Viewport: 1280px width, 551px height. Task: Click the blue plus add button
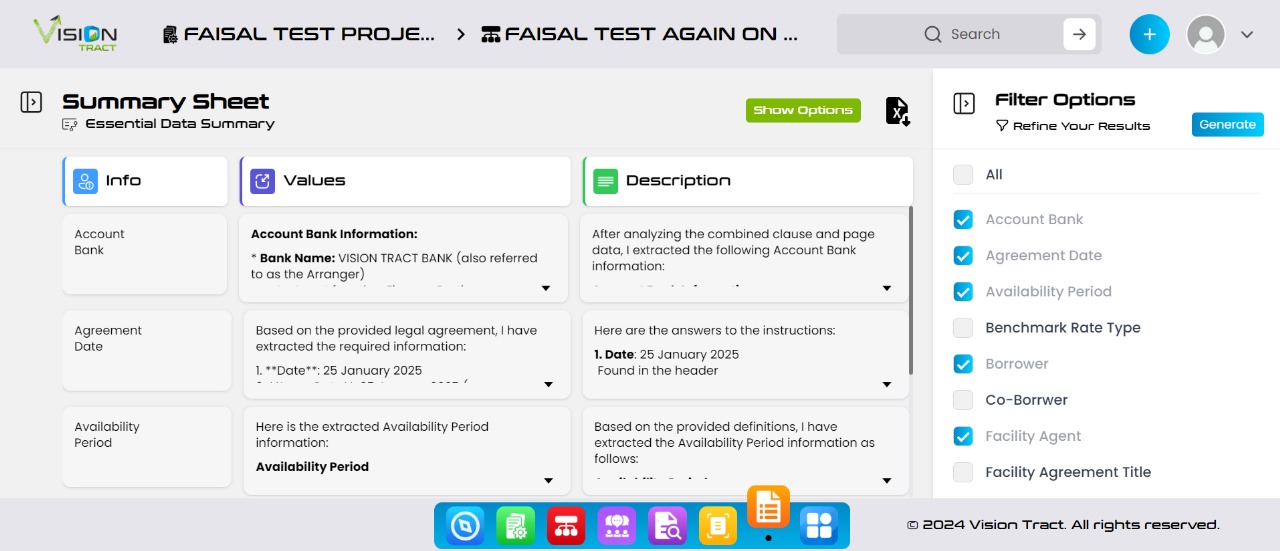pyautogui.click(x=1150, y=34)
